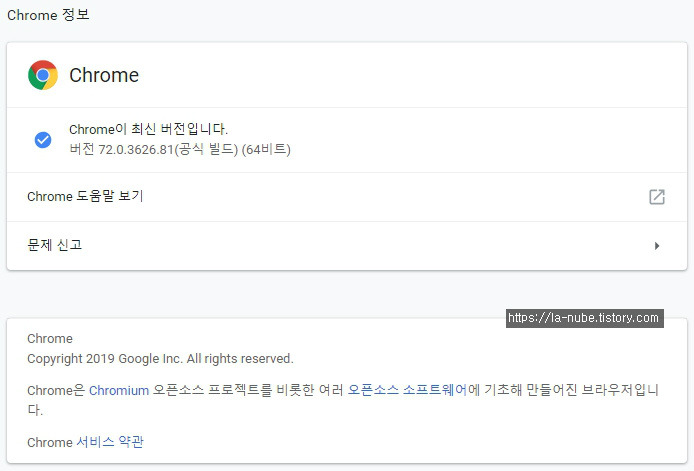
Task: Open the Chromium project link
Action: coord(119,390)
